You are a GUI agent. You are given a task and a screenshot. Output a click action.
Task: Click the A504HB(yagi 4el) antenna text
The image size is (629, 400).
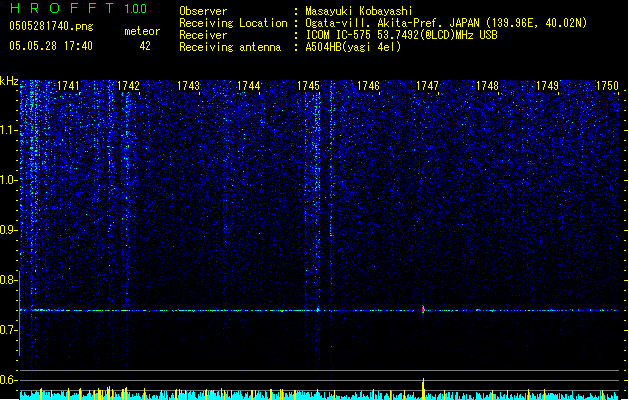tap(353, 47)
